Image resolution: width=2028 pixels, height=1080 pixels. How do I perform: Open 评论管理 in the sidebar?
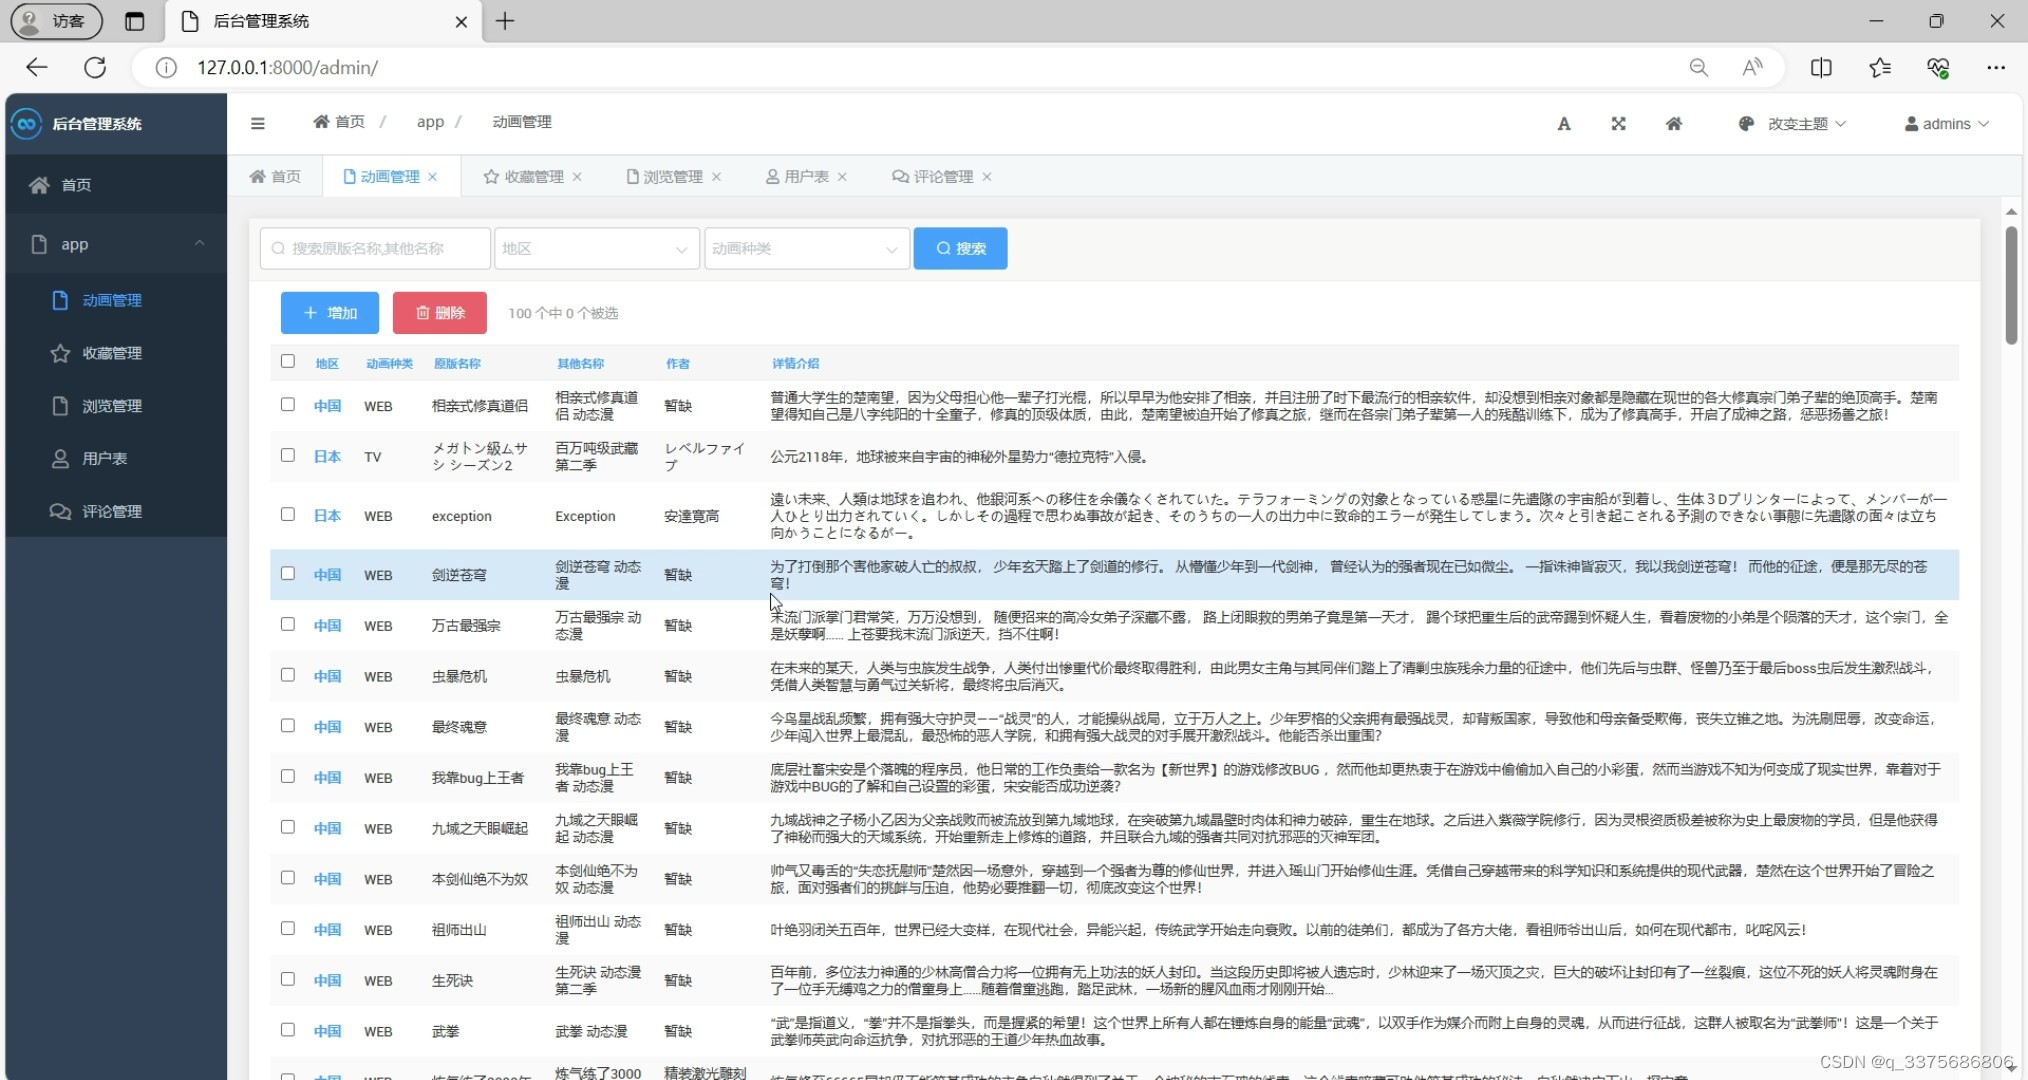tap(111, 511)
